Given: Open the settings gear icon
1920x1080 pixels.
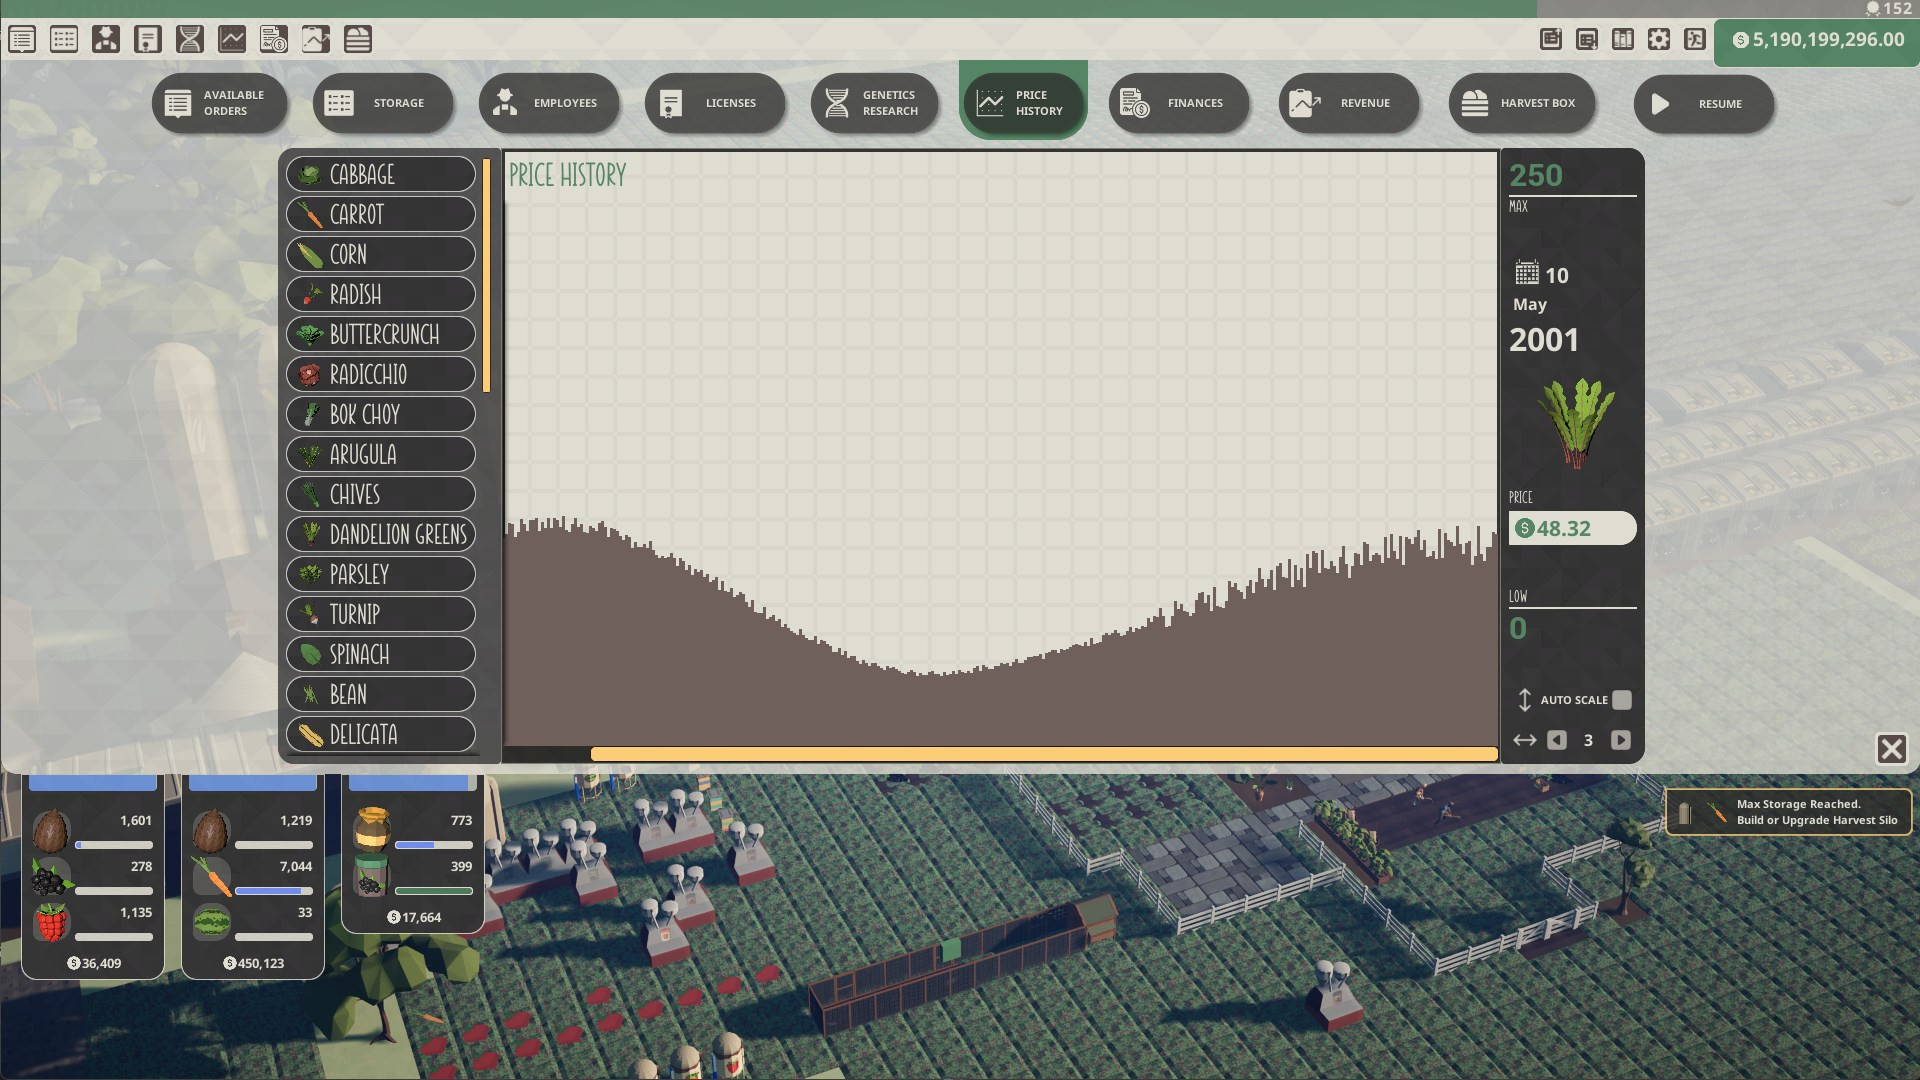Looking at the screenshot, I should (1659, 39).
